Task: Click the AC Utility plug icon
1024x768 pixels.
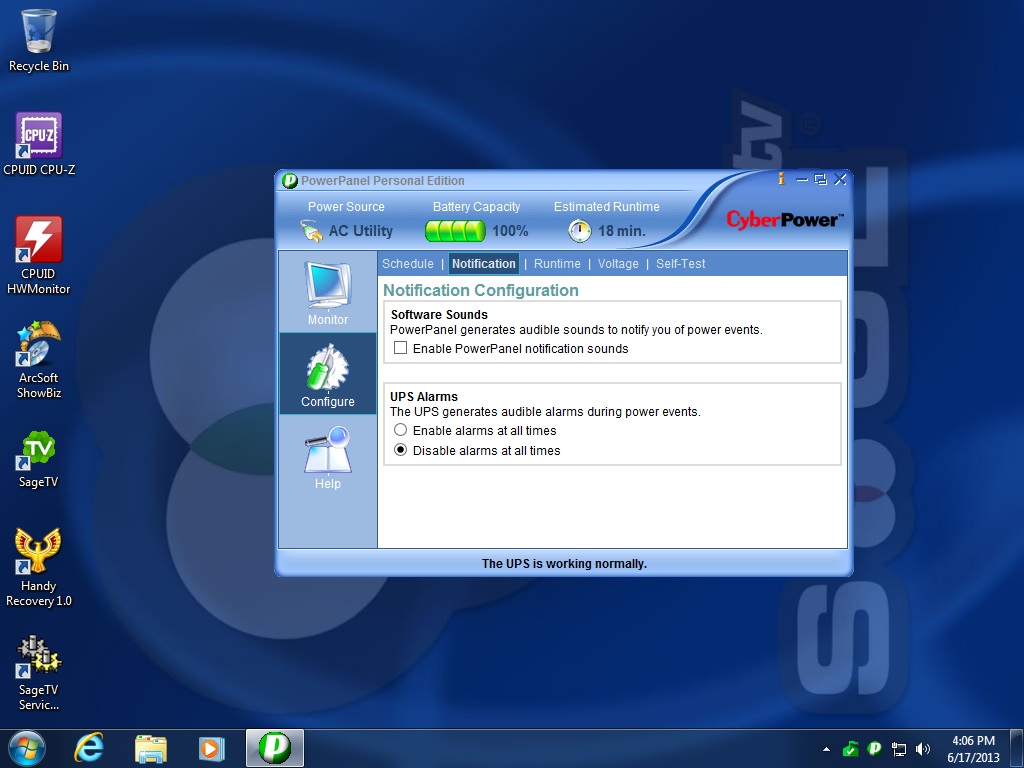Action: [311, 231]
